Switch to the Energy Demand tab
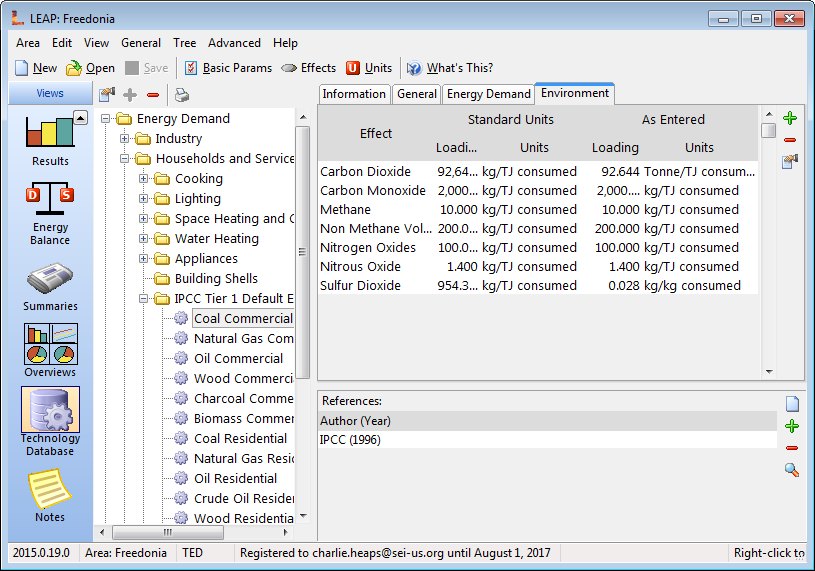 pyautogui.click(x=489, y=94)
